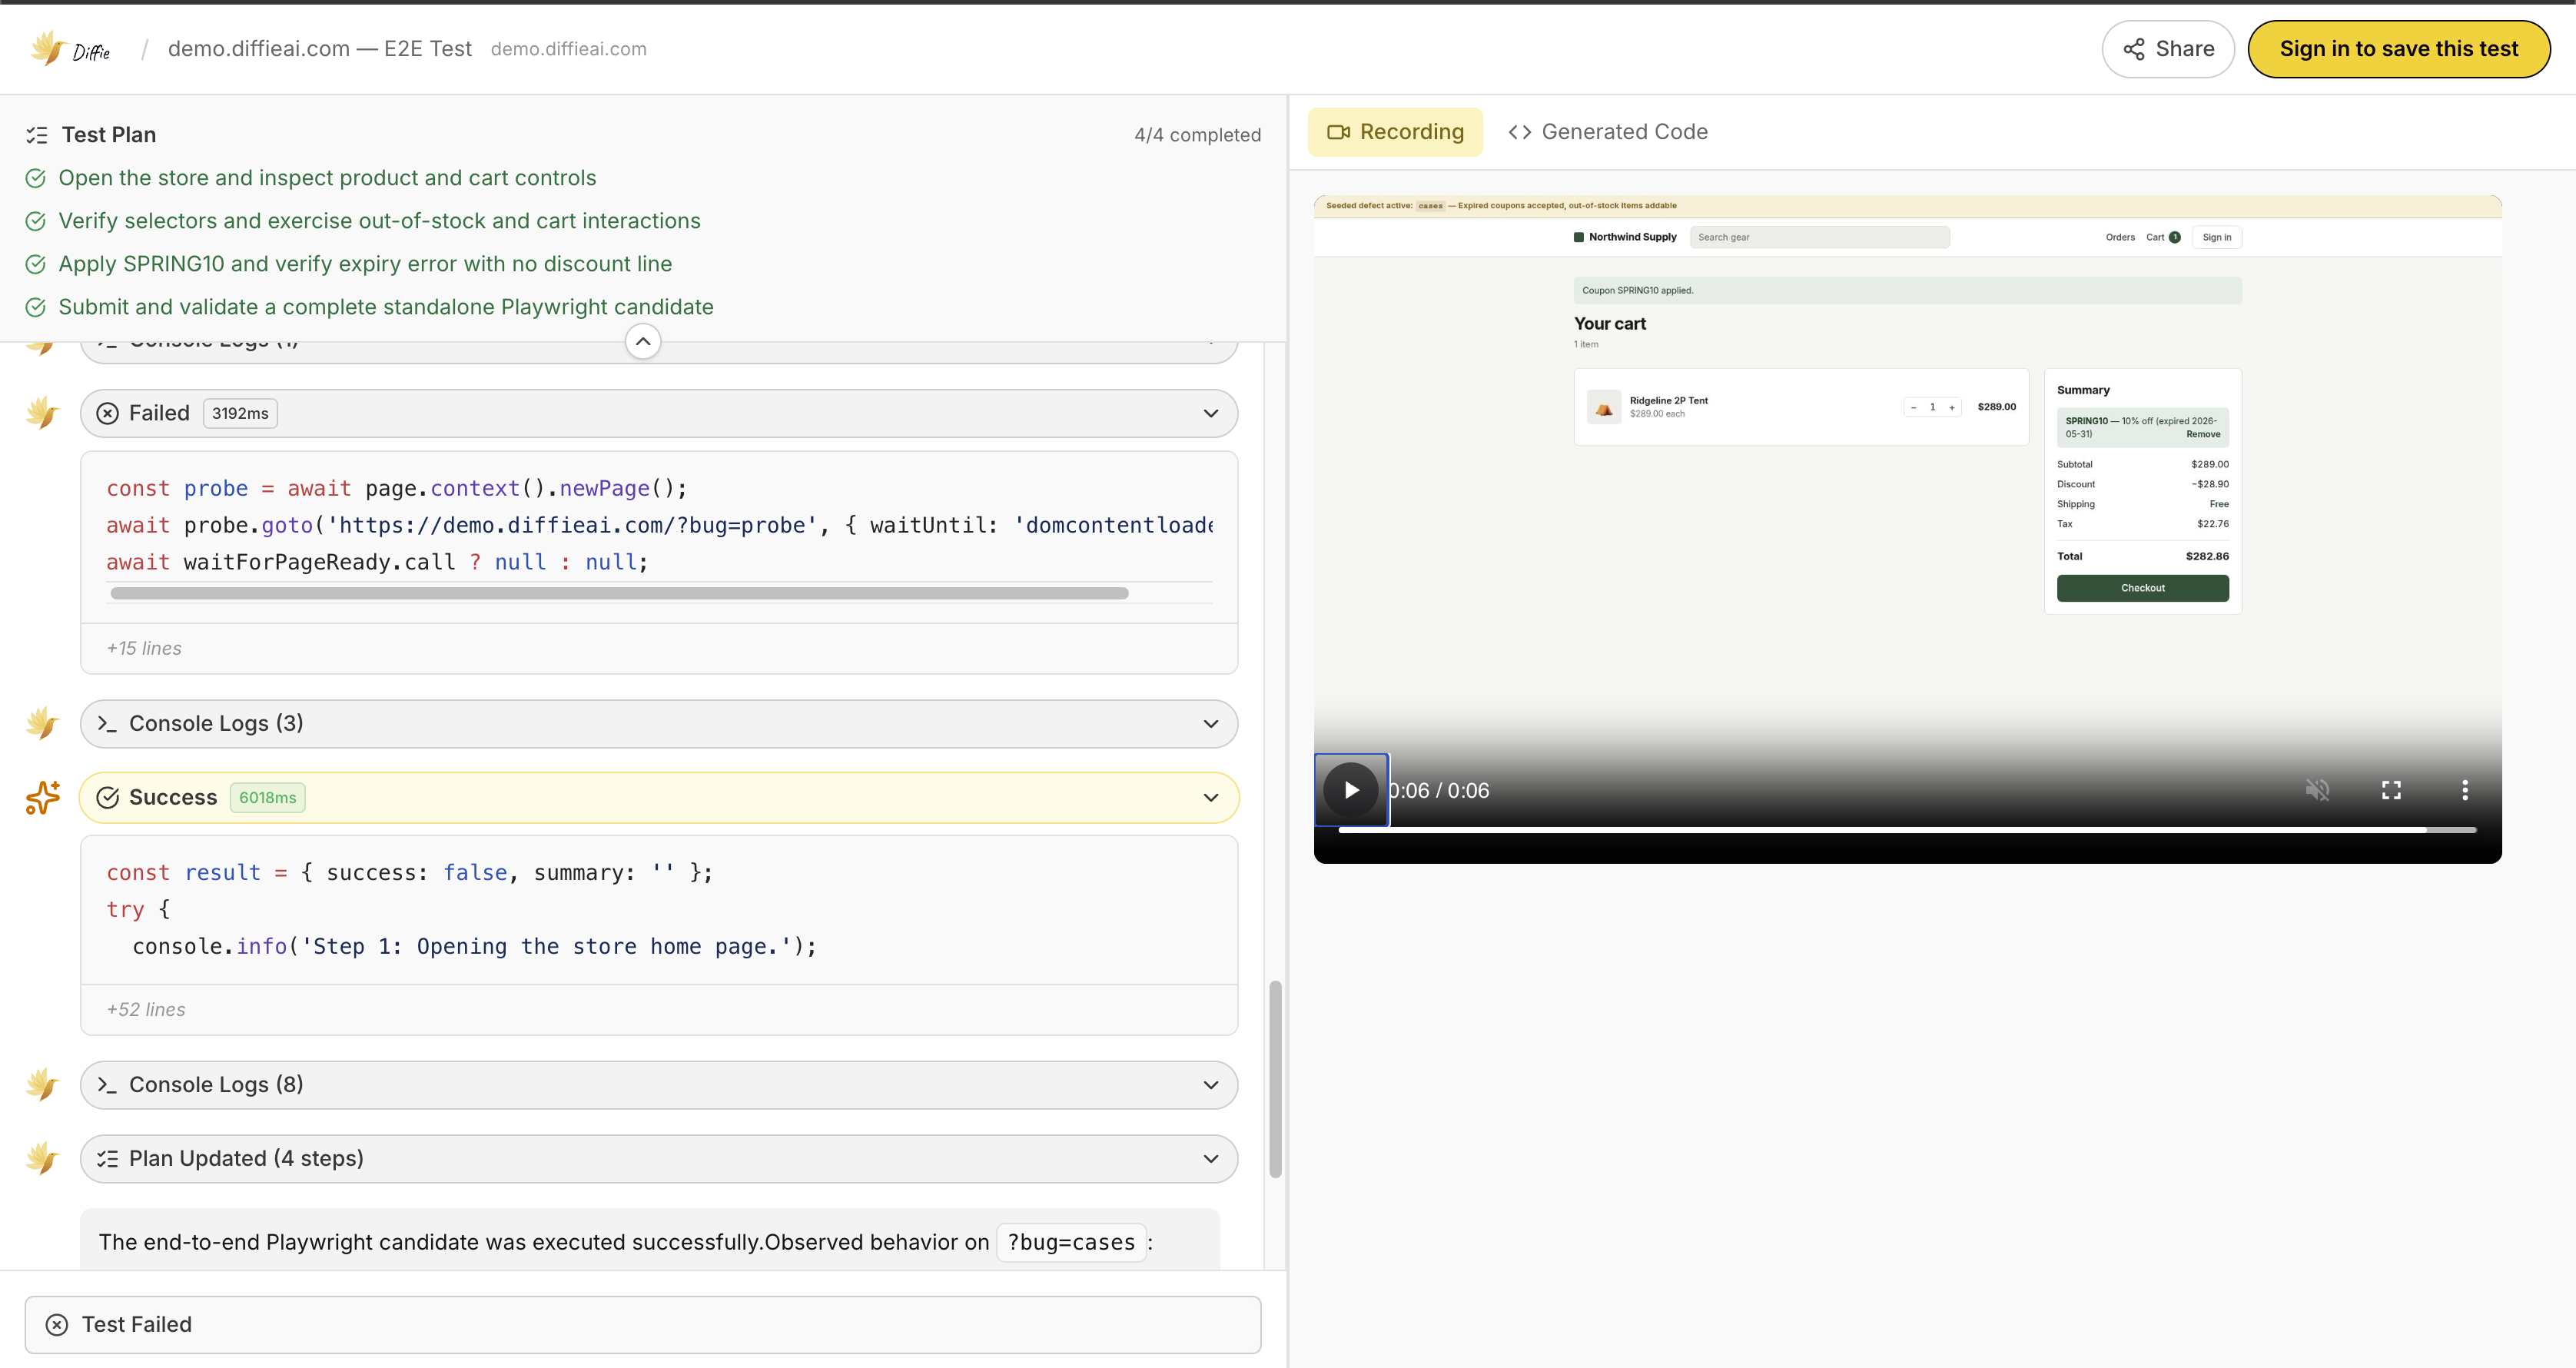The image size is (2576, 1368).
Task: Show the hidden "+52 lines" of success code
Action: [x=146, y=1009]
